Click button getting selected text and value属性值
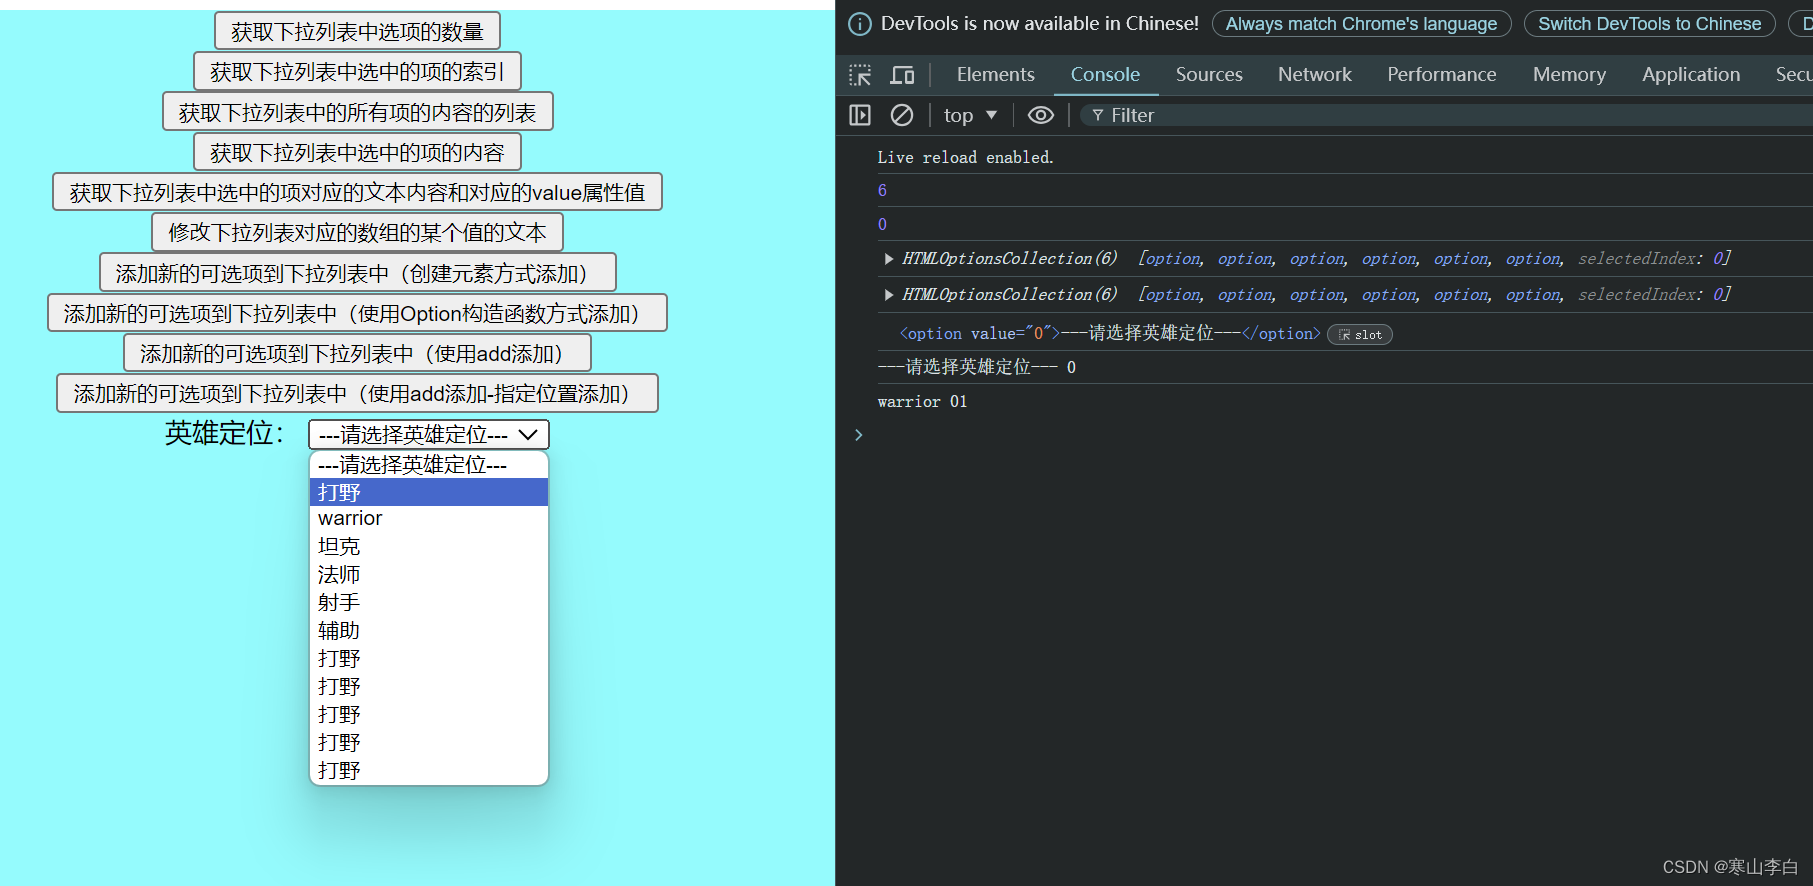This screenshot has width=1813, height=886. point(357,192)
